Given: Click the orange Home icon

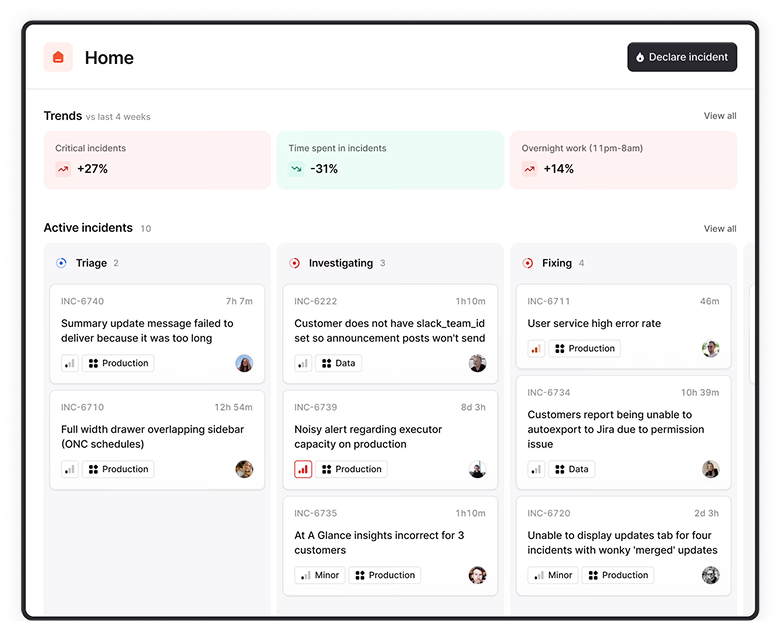Looking at the screenshot, I should click(58, 57).
